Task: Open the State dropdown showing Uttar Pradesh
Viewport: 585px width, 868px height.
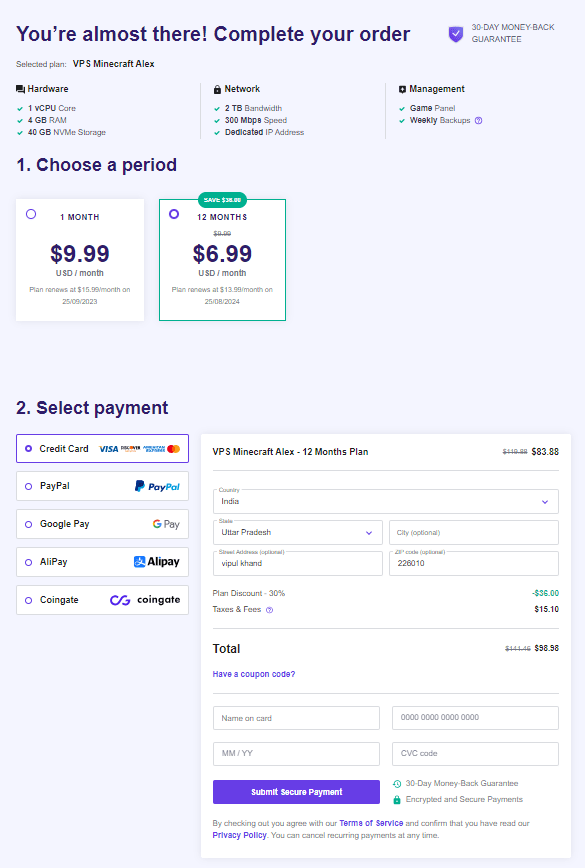Action: (297, 532)
